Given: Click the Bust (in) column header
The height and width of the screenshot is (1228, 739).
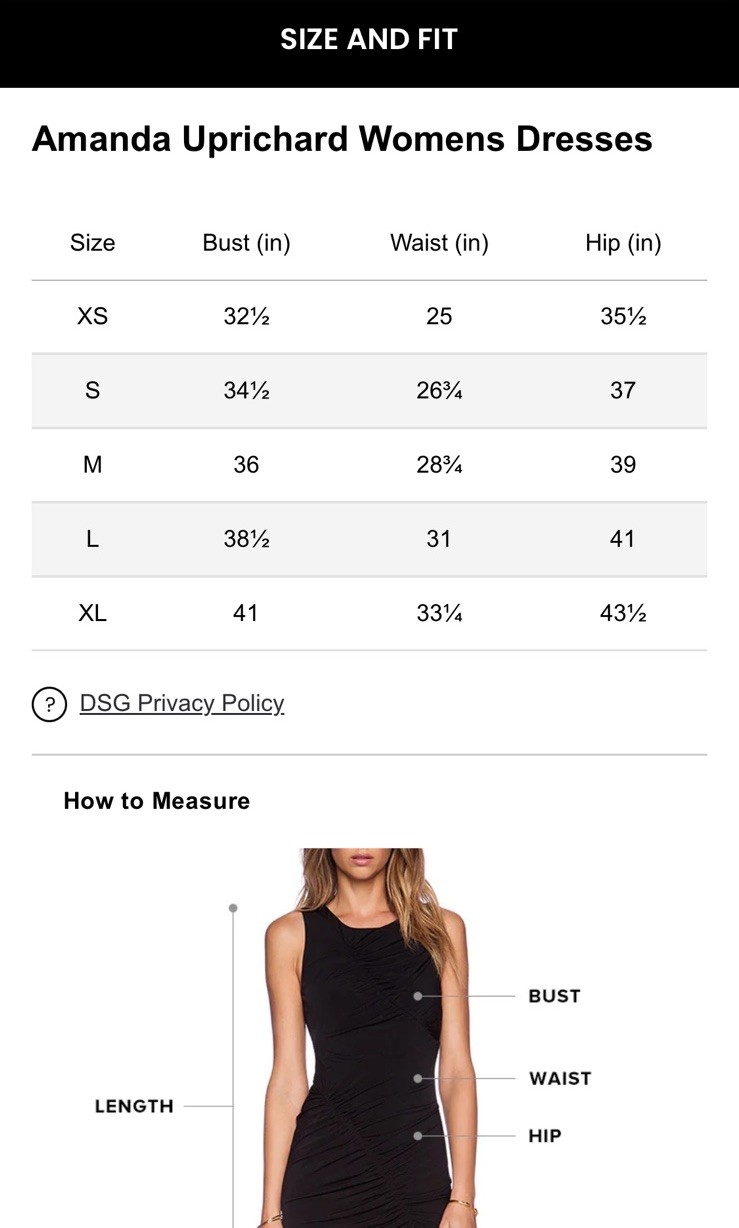Looking at the screenshot, I should tap(246, 243).
